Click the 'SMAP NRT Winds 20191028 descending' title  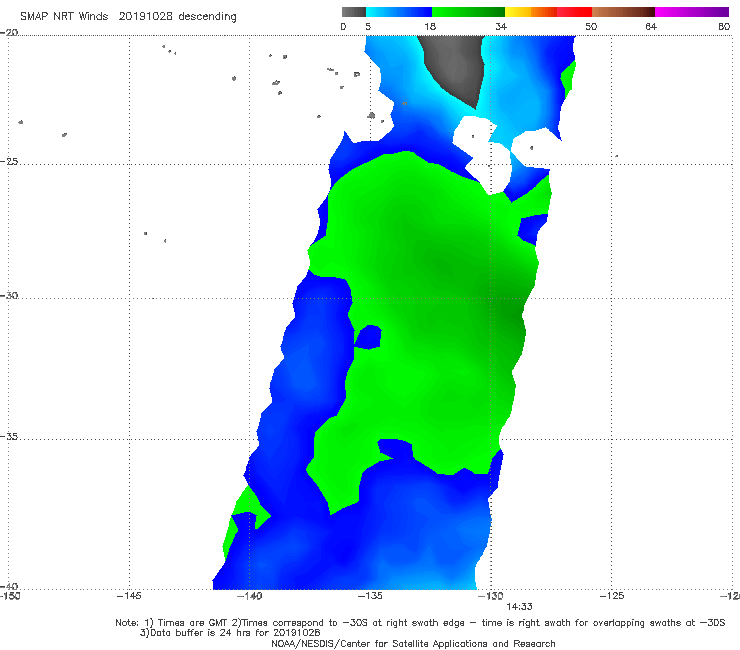[x=128, y=17]
